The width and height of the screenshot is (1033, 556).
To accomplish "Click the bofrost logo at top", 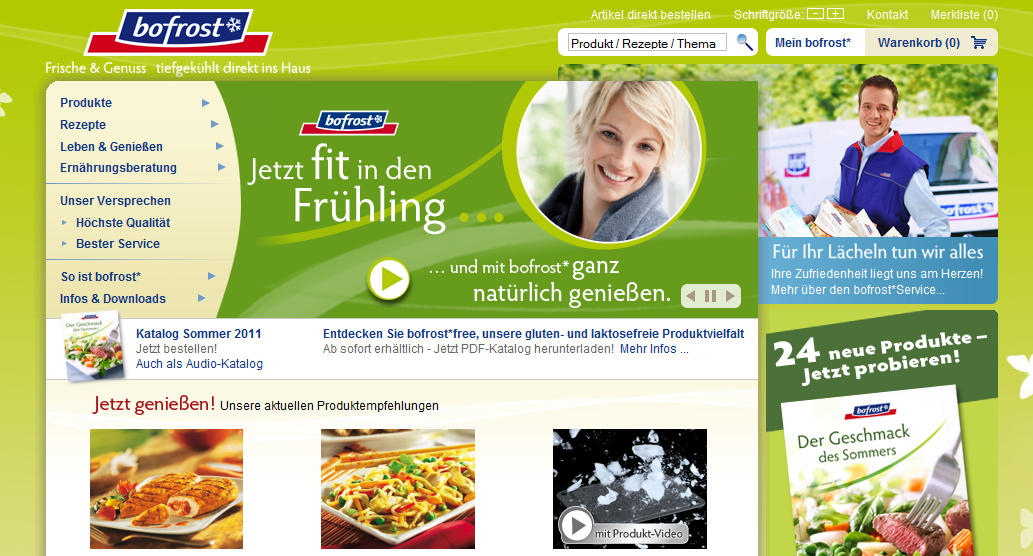I will [x=178, y=31].
